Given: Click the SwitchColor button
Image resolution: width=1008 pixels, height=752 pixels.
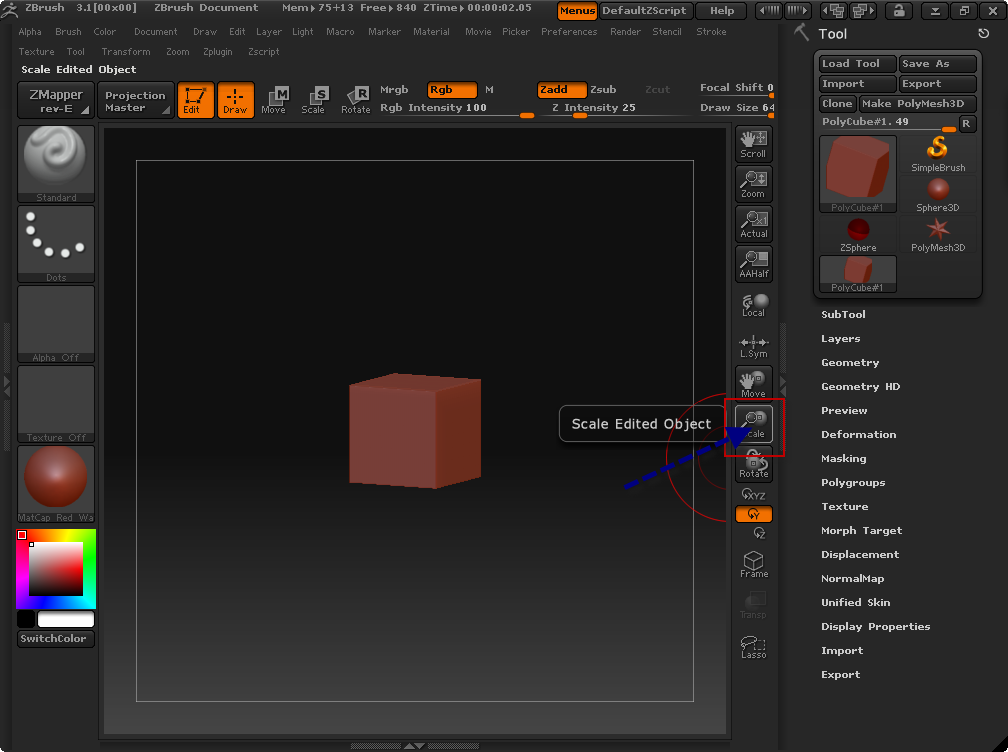Looking at the screenshot, I should pos(56,638).
